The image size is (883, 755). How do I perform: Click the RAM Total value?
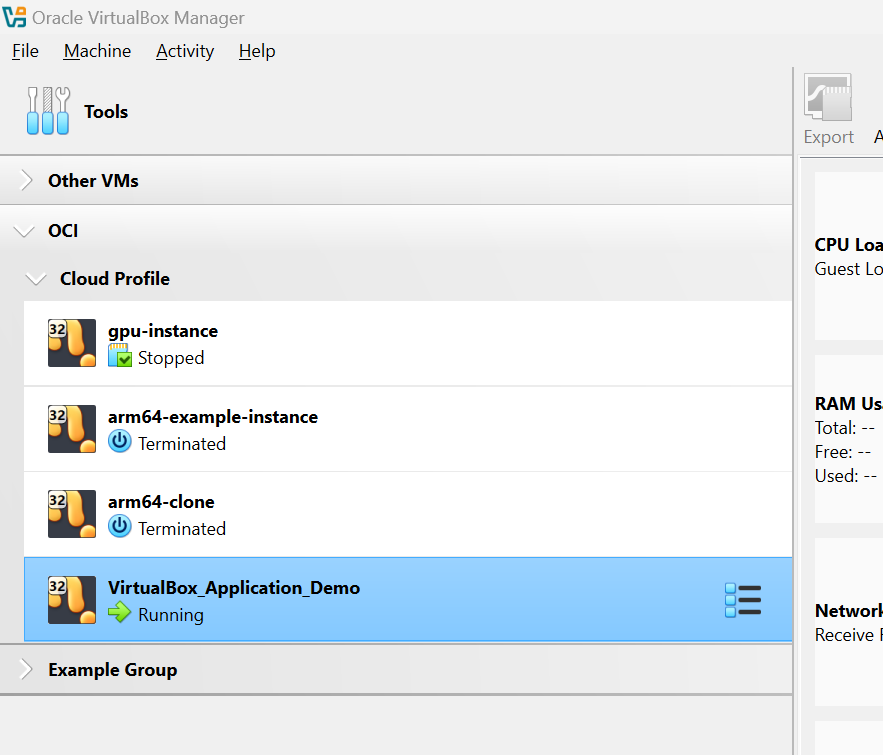[x=868, y=428]
